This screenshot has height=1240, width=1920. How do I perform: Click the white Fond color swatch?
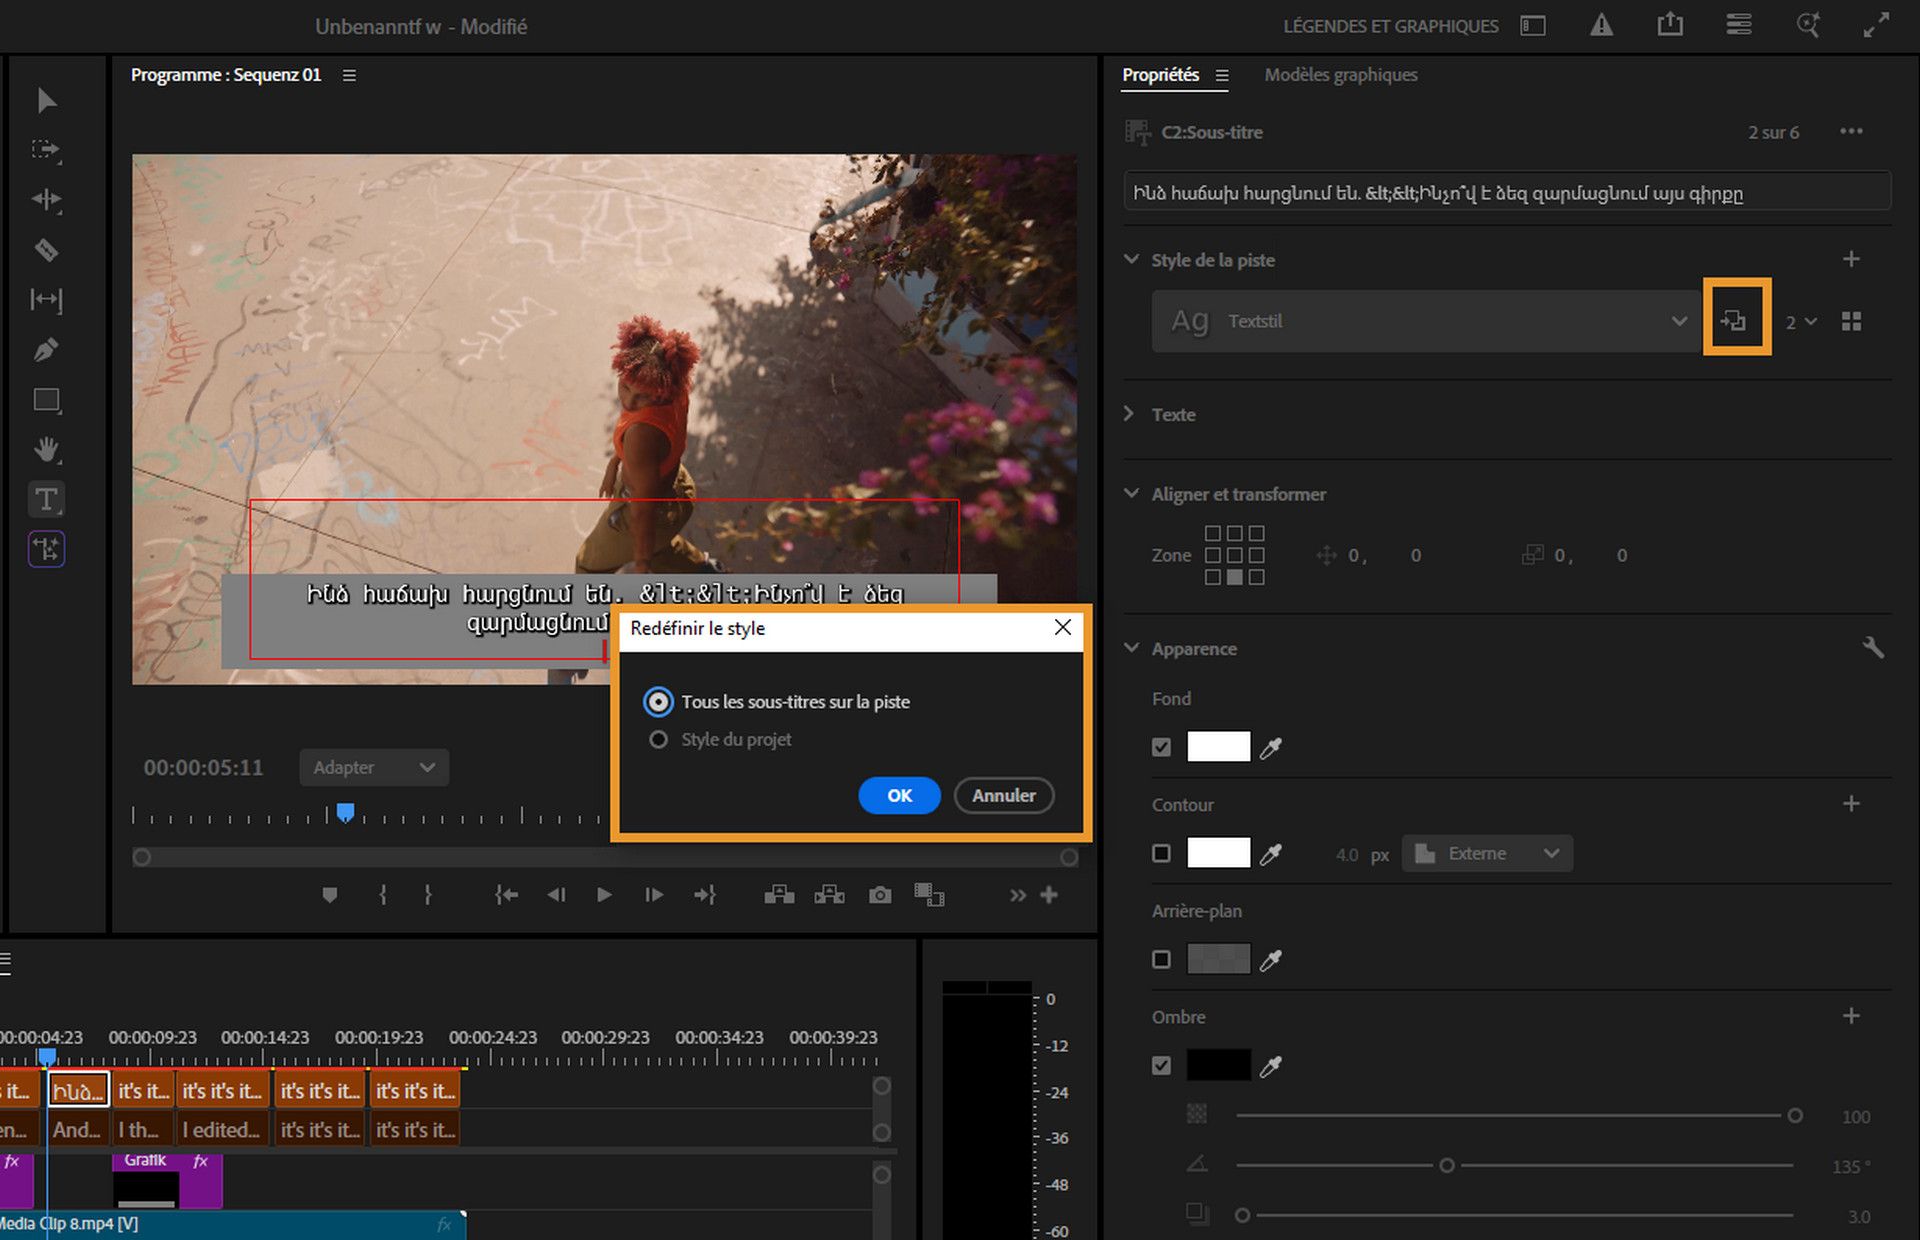pos(1218,746)
